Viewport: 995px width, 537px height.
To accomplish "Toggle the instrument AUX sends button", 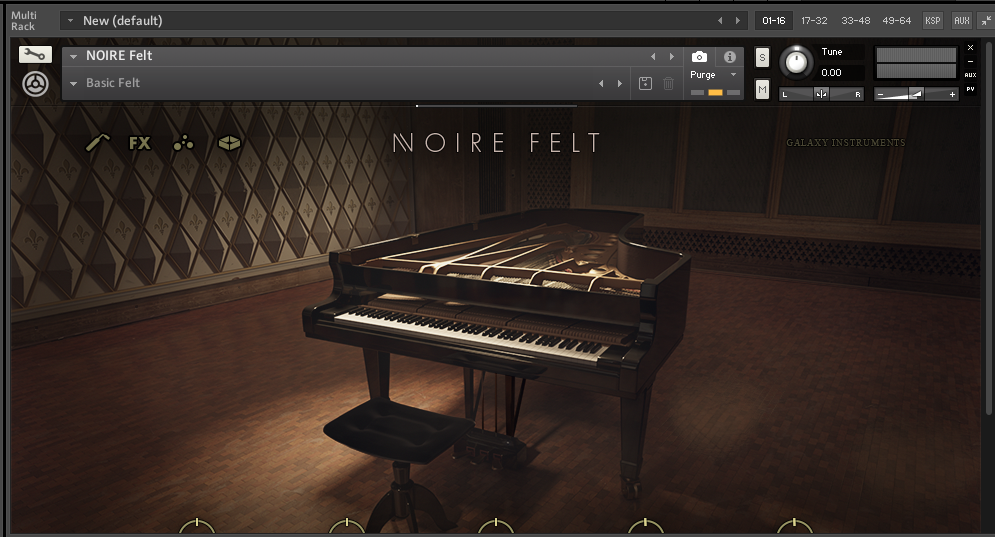I will [x=970, y=75].
